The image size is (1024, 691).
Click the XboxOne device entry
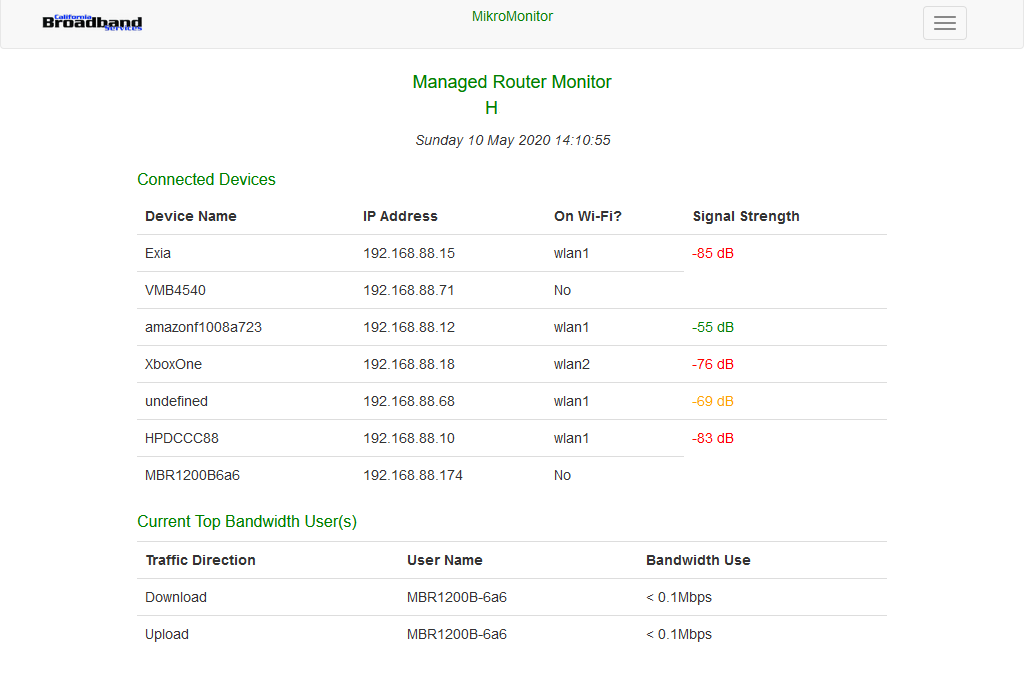(x=173, y=364)
